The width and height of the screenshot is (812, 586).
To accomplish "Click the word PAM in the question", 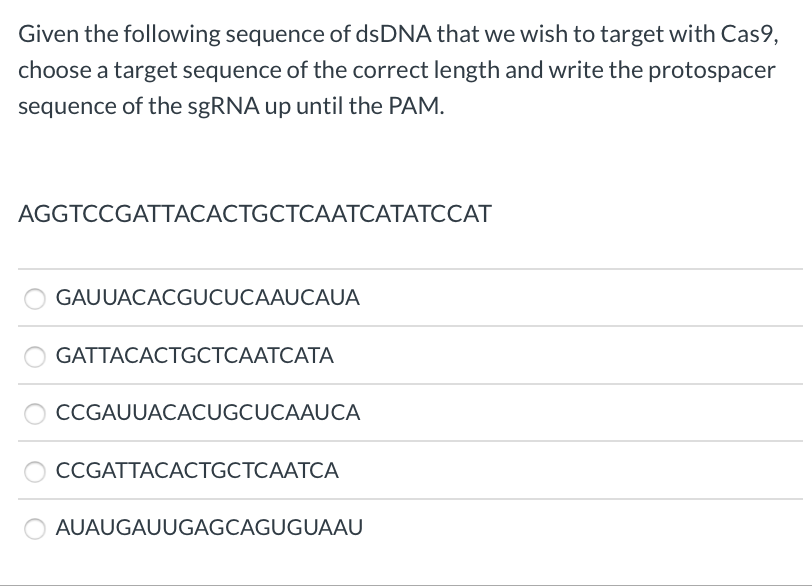I will coord(414,106).
